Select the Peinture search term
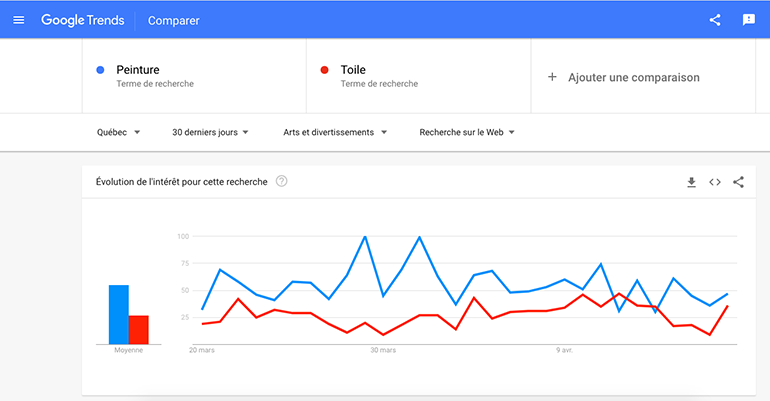Image resolution: width=770 pixels, height=401 pixels. (138, 70)
